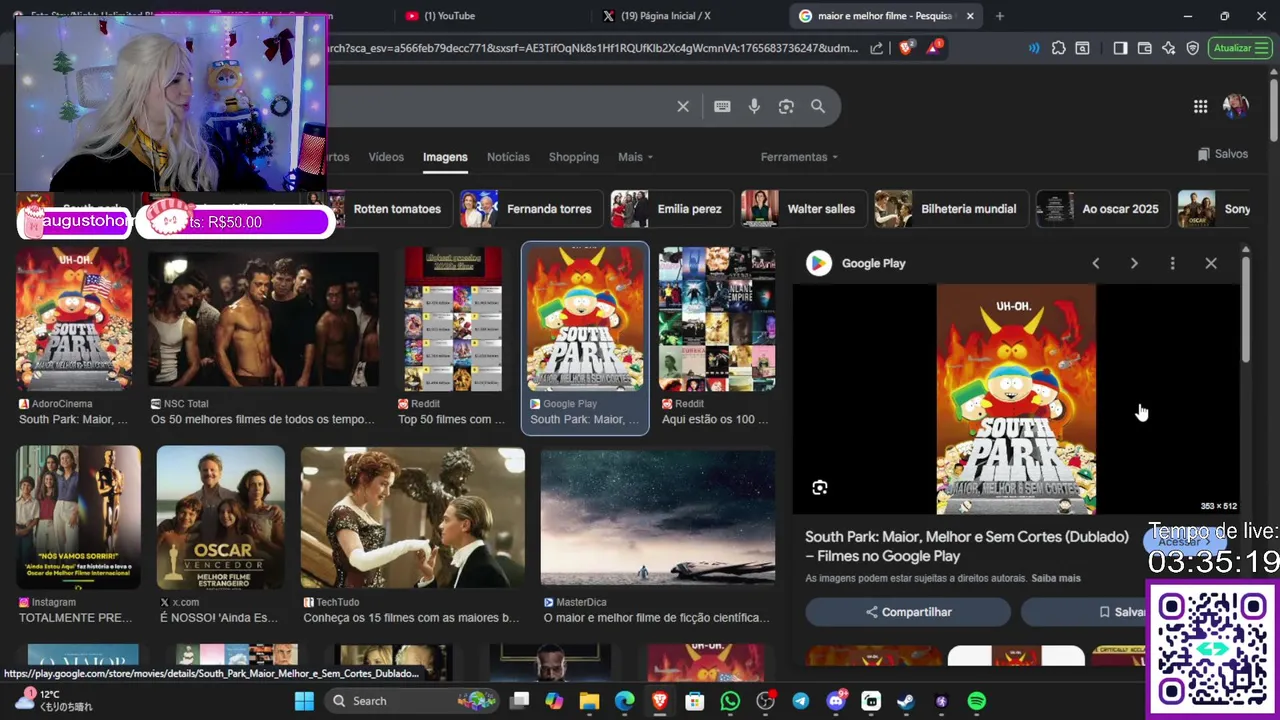The image size is (1280, 720).
Task: Click the share page icon in address bar
Action: 877,48
